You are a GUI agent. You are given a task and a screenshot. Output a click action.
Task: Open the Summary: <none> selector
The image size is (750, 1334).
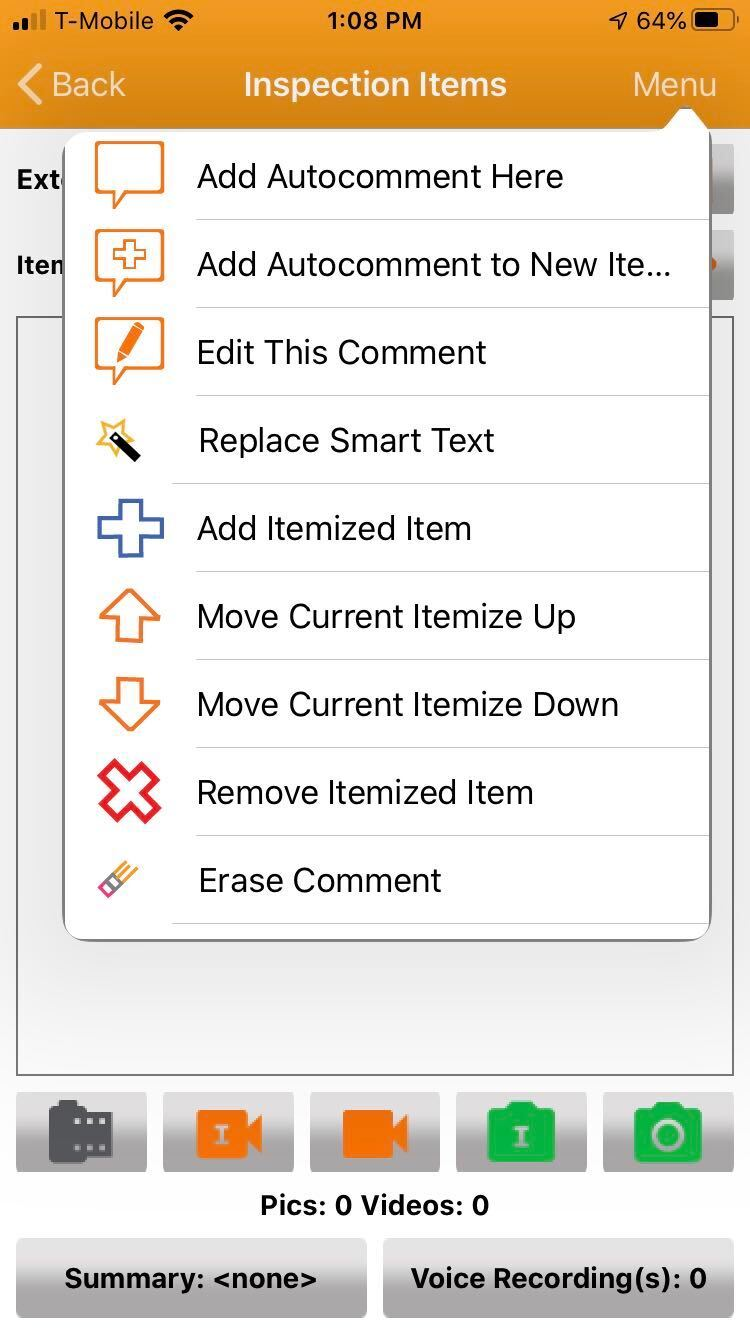tap(191, 1278)
